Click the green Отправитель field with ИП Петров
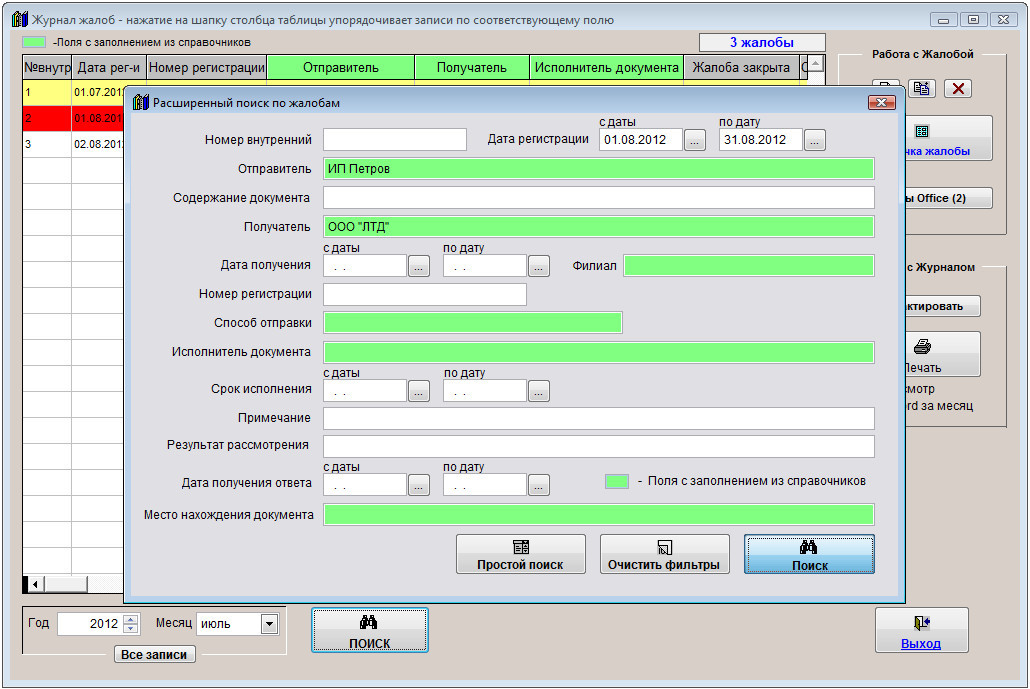Image resolution: width=1030 pixels, height=689 pixels. [598, 169]
